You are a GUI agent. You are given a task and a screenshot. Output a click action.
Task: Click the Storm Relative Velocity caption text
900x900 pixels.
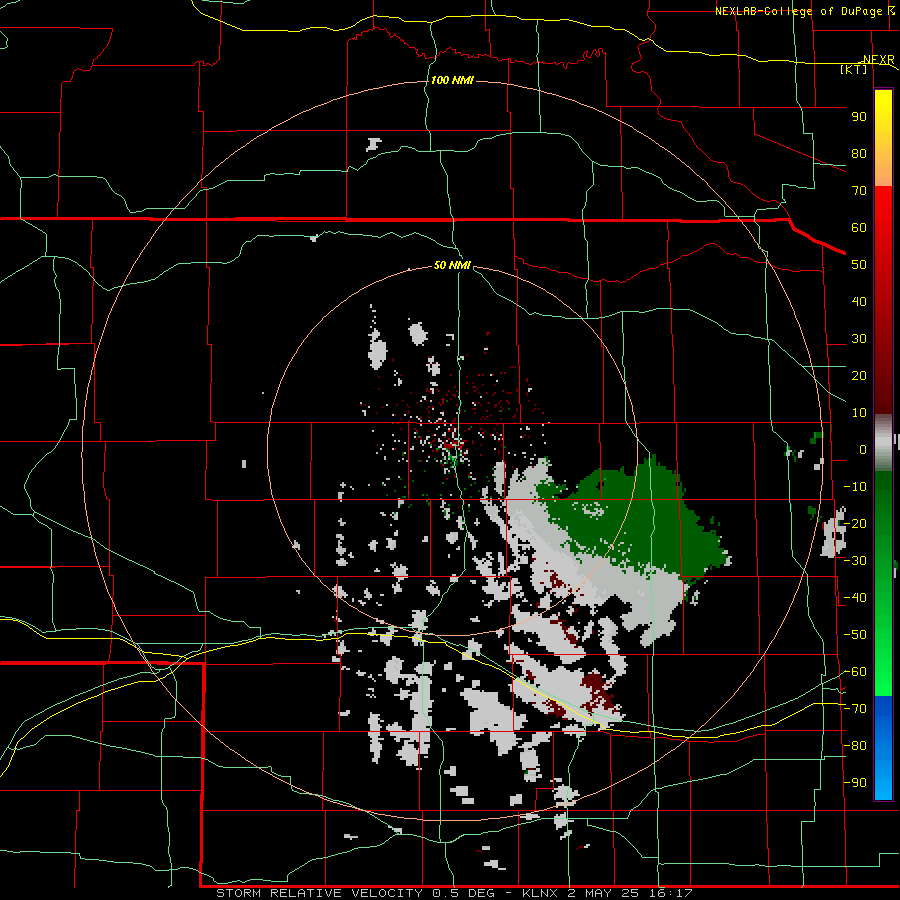[454, 893]
